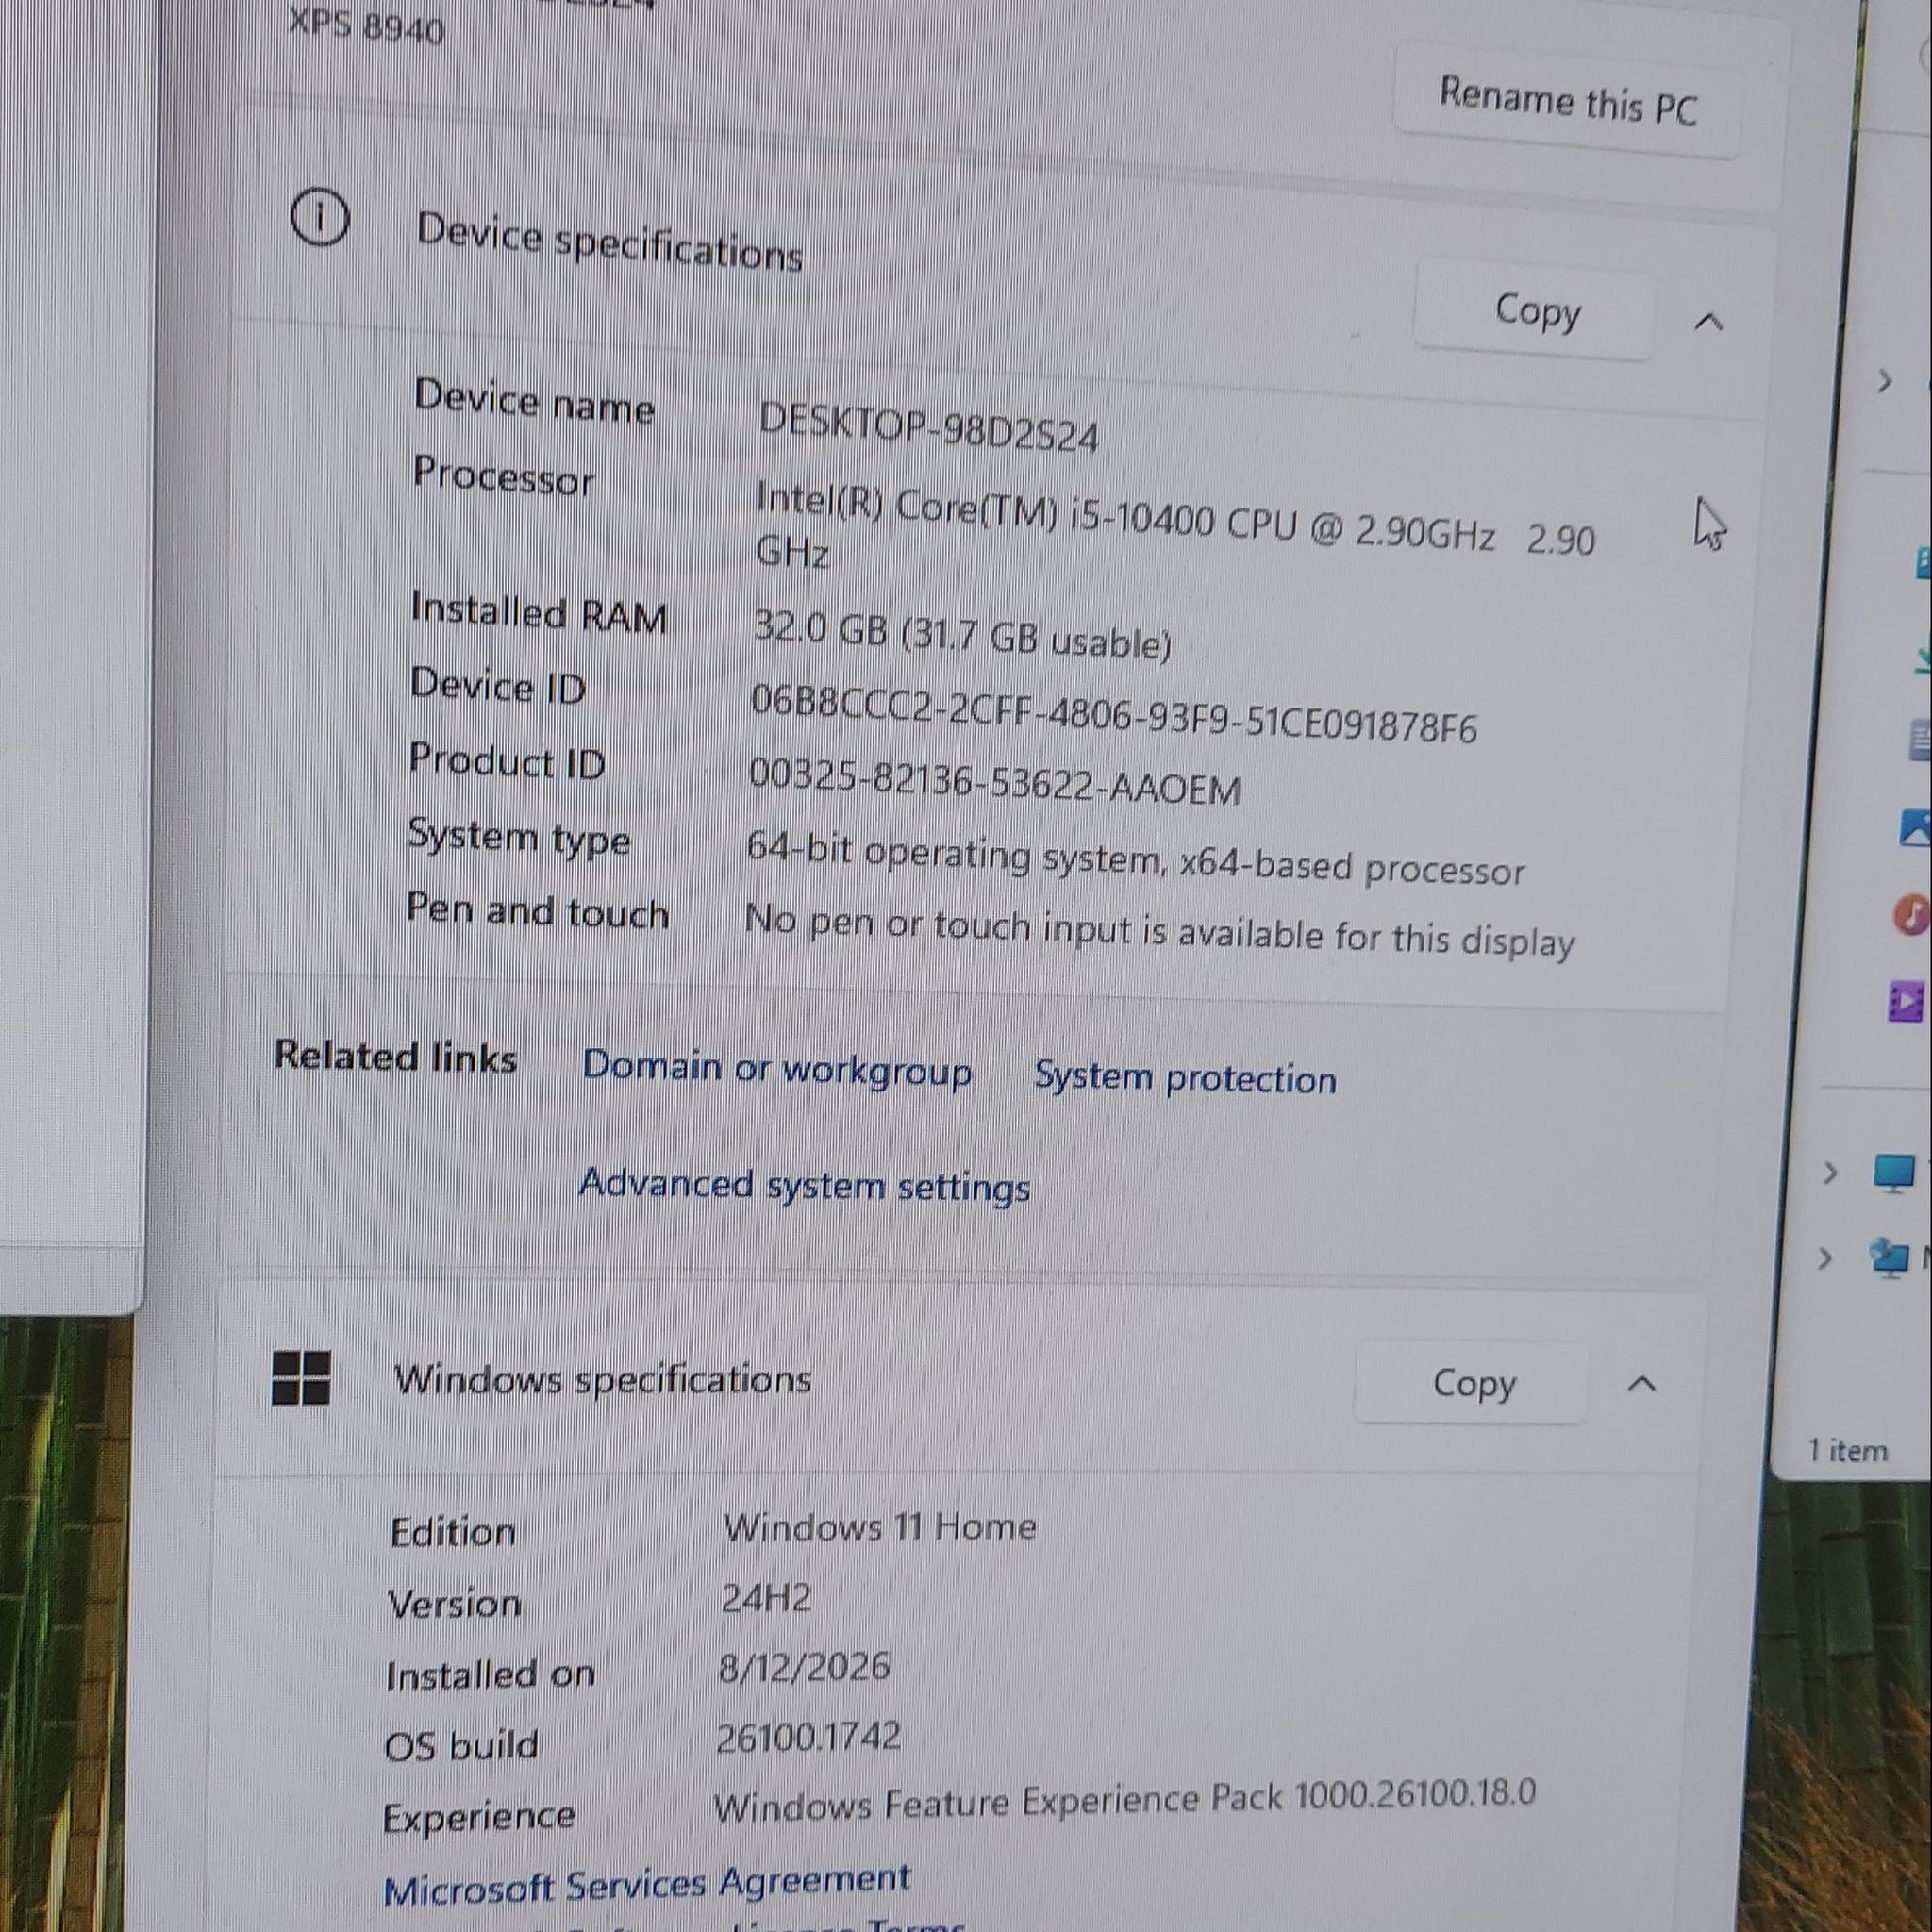This screenshot has height=1932, width=1932.
Task: Click the RAM value "32.0 GB (31.7 GB usable)"
Action: (x=962, y=634)
